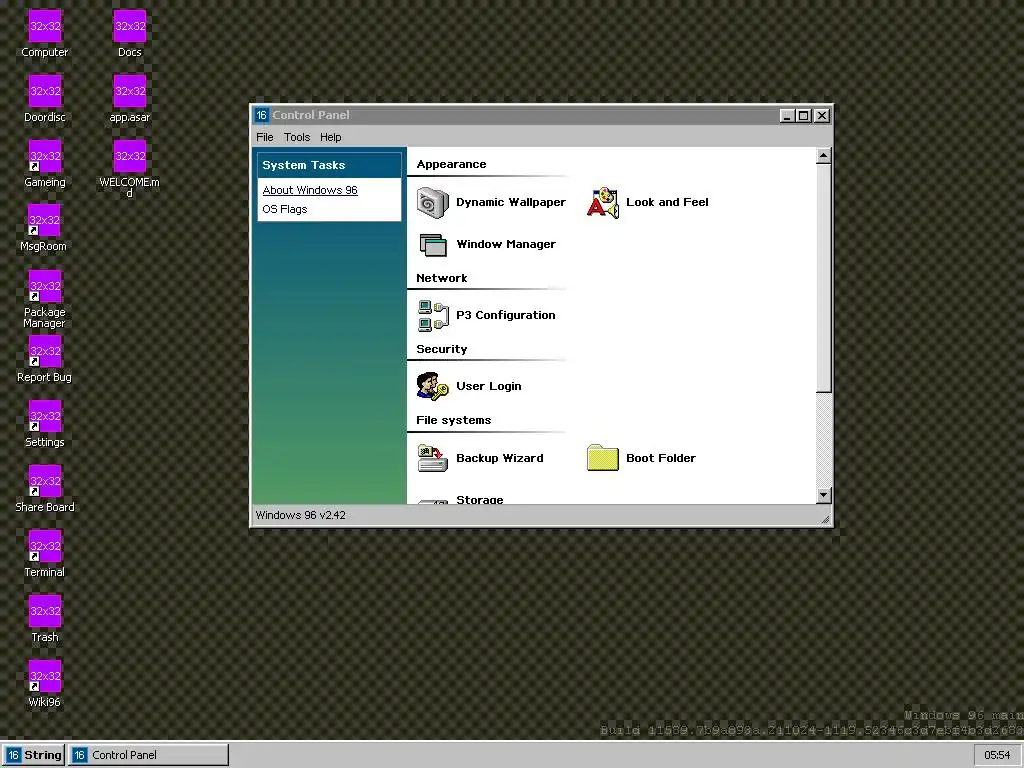Click the vertical scrollbar thumb
This screenshot has width=1024, height=768.
pos(824,278)
